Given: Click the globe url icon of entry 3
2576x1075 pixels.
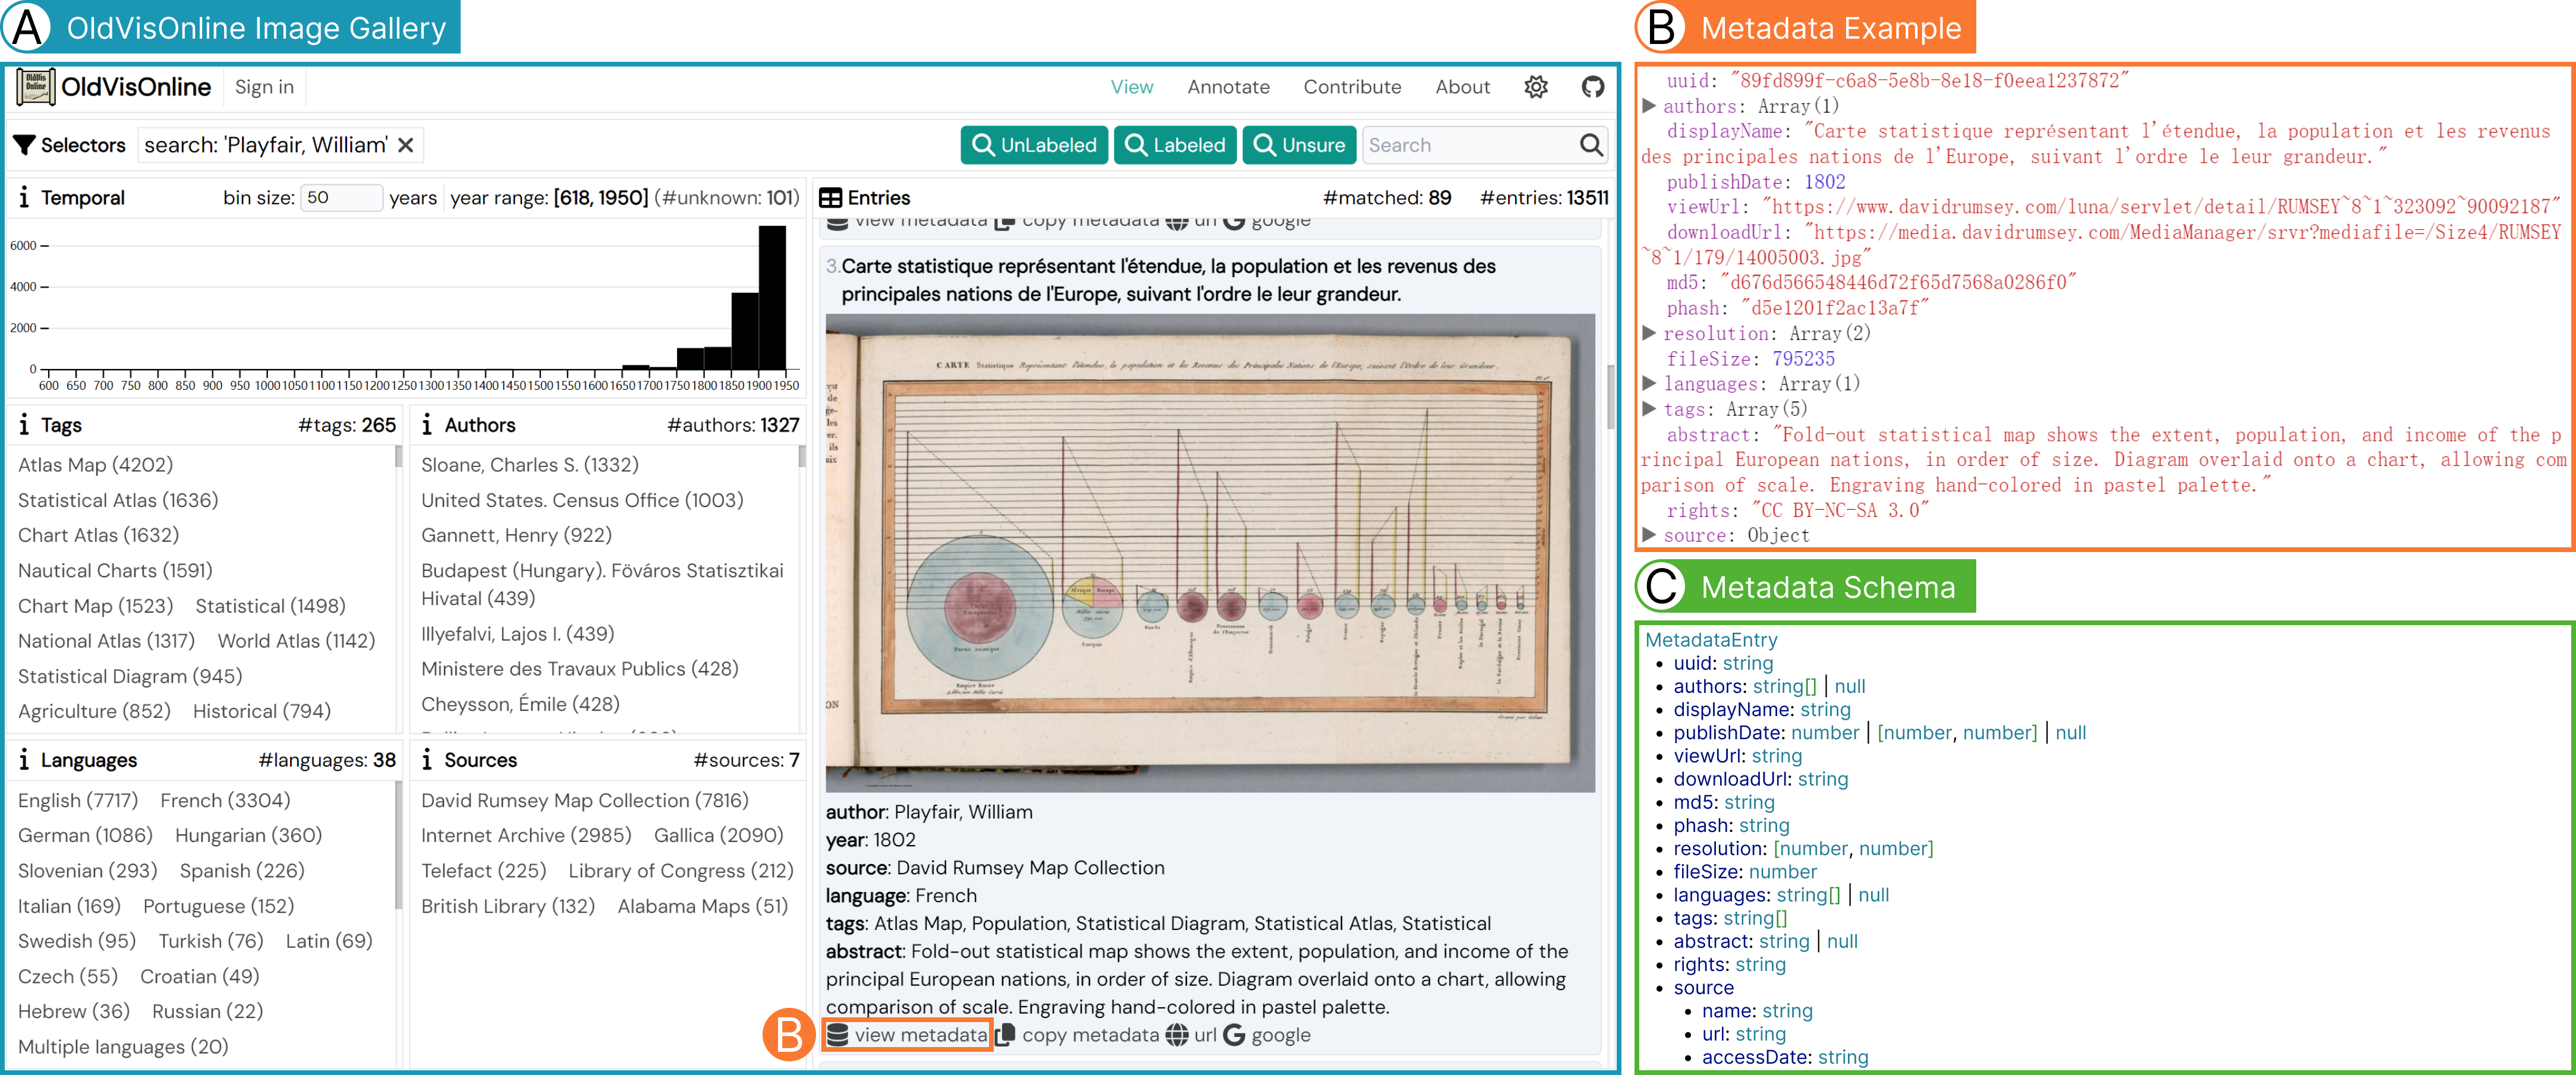Looking at the screenshot, I should (1177, 1034).
